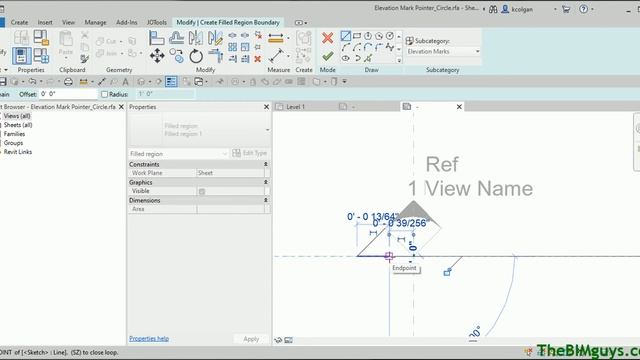The width and height of the screenshot is (640, 360).
Task: Collapse the Constraints section
Action: pos(266,164)
